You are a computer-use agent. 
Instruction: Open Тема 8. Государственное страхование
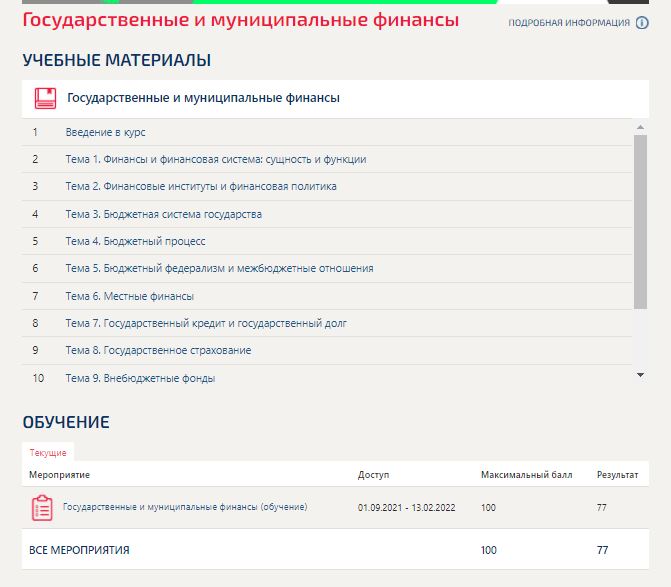pyautogui.click(x=158, y=350)
